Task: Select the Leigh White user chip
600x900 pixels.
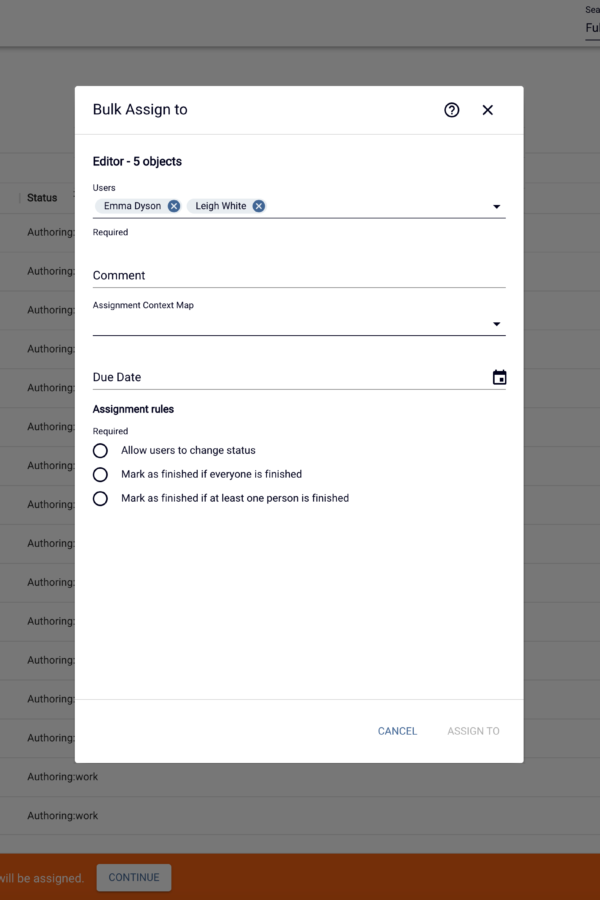Action: coord(220,206)
